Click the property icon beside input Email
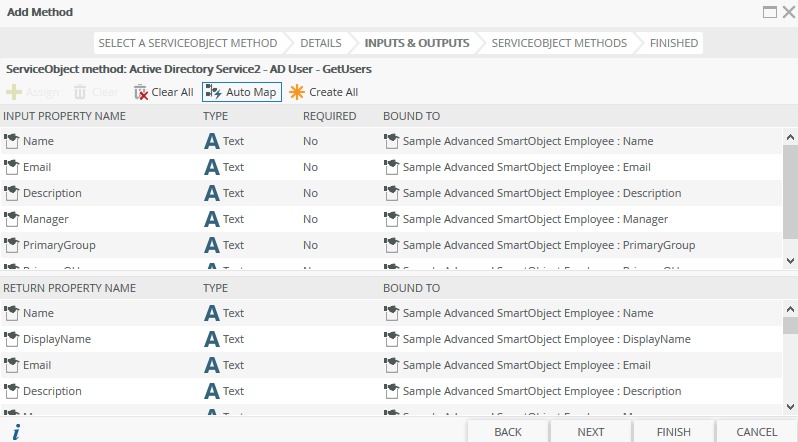Screen dimensions: 798x442 (11, 167)
